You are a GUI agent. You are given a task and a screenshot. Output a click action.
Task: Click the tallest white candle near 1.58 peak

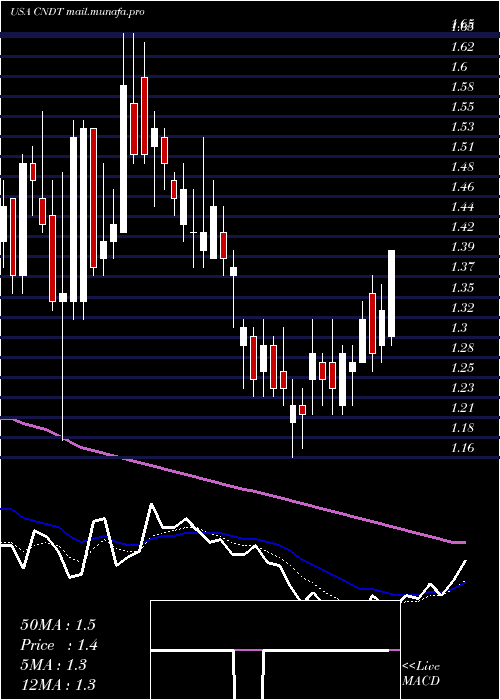123,158
